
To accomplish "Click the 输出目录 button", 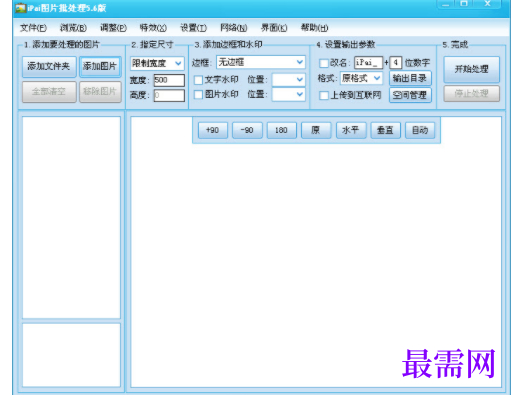I will pyautogui.click(x=410, y=78).
